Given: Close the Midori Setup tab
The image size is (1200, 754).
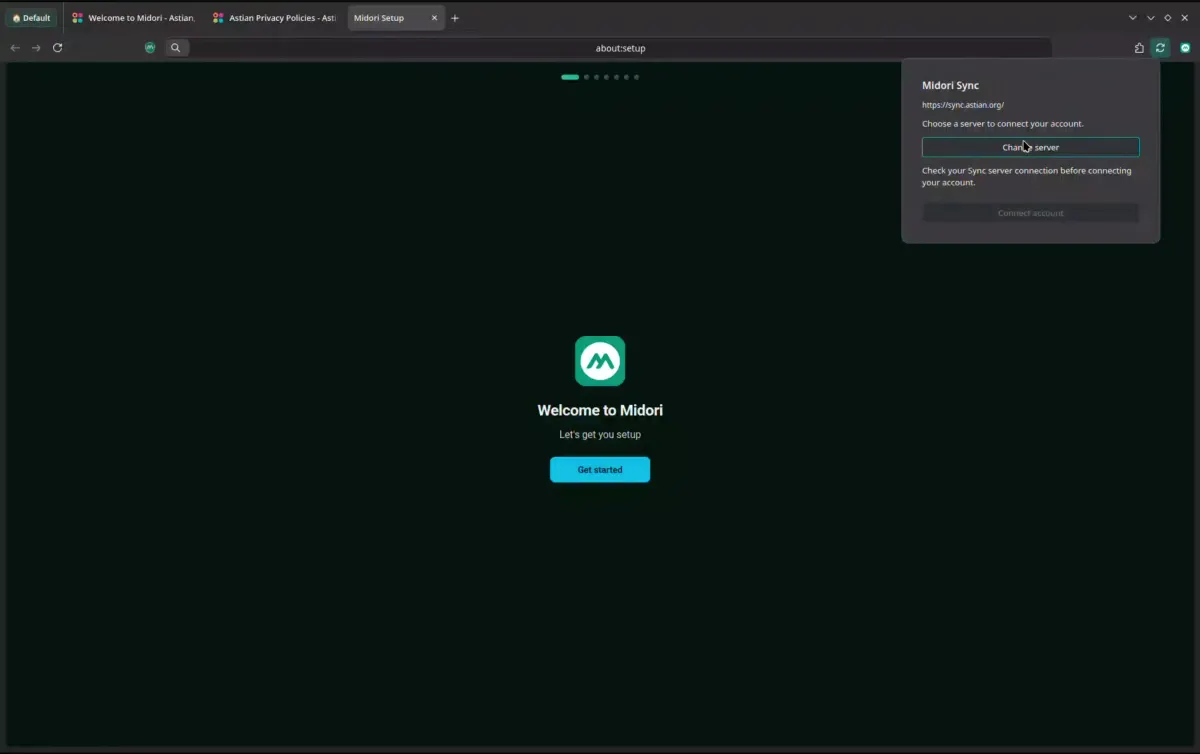Looking at the screenshot, I should 434,18.
